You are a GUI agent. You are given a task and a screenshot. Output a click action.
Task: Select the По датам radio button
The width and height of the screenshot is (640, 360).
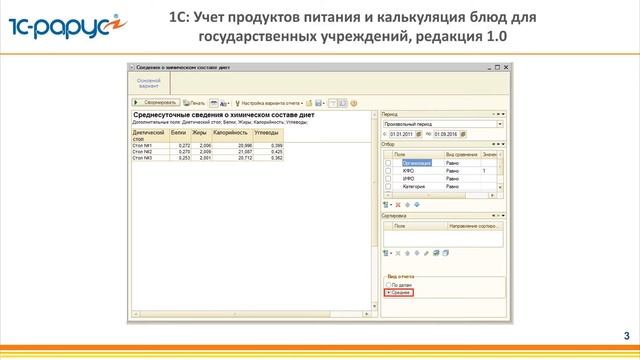399,284
